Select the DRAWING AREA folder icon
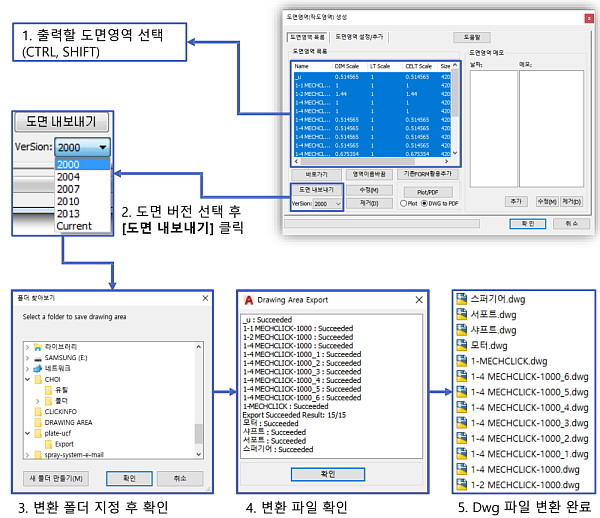600x518 pixels. (38, 422)
